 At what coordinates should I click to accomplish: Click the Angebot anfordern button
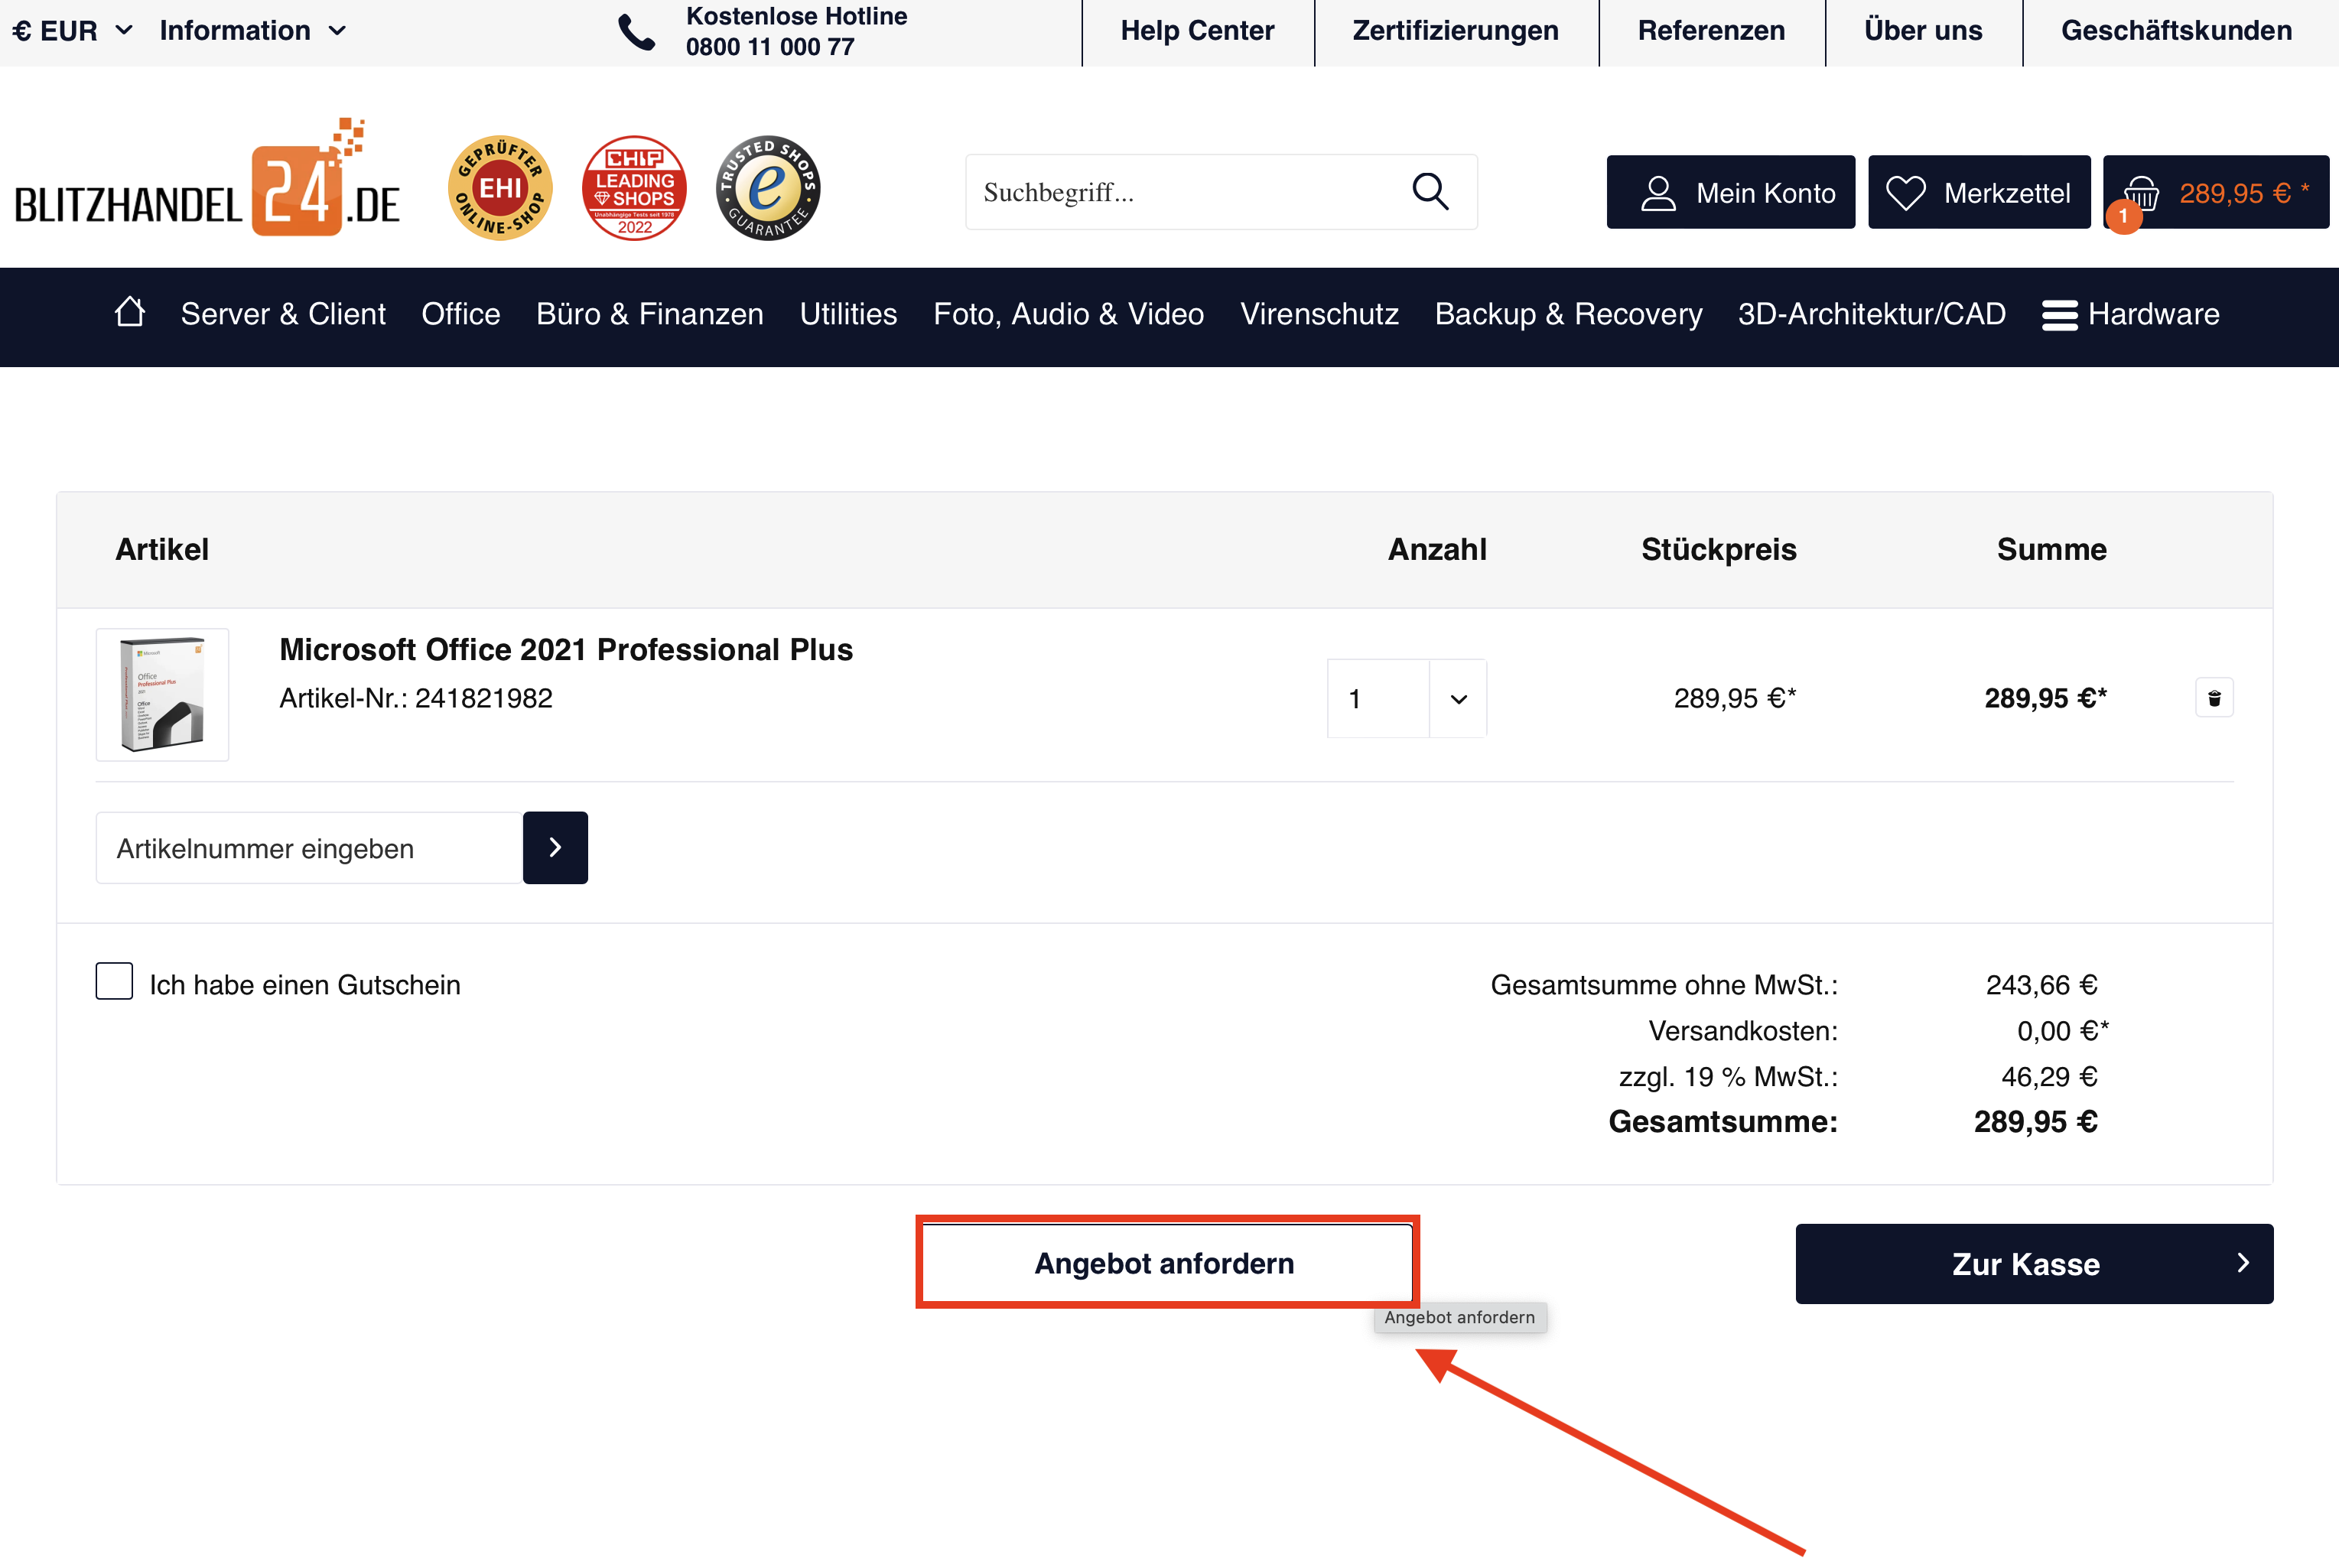(x=1164, y=1264)
